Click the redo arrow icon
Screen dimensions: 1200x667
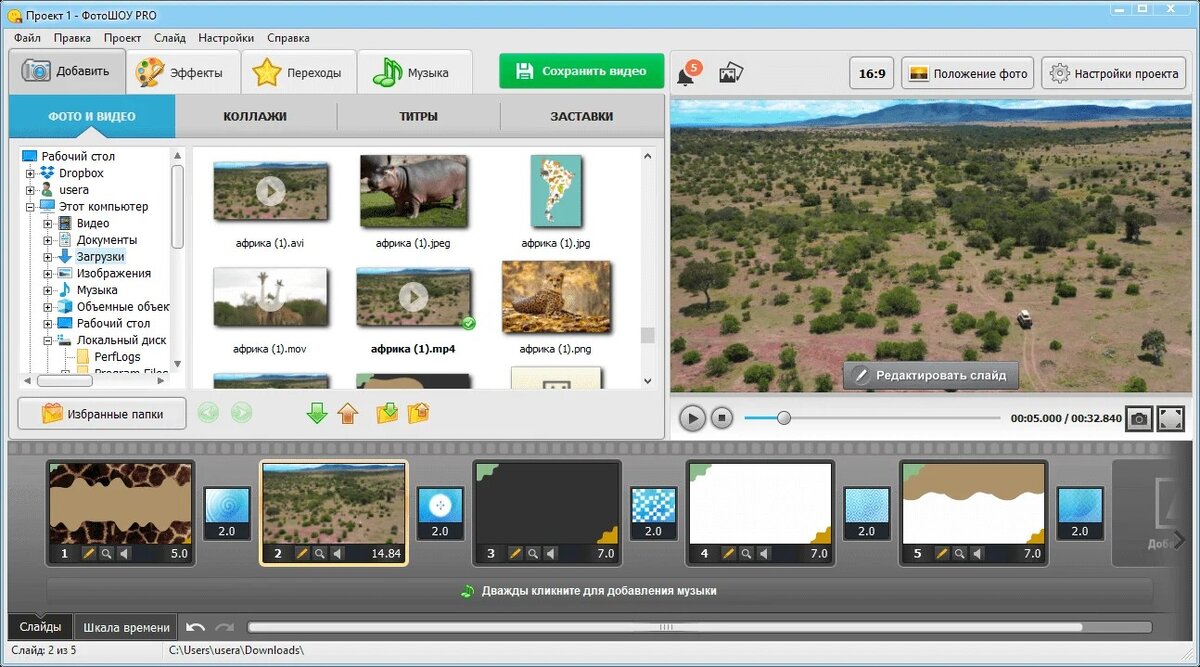(x=225, y=627)
